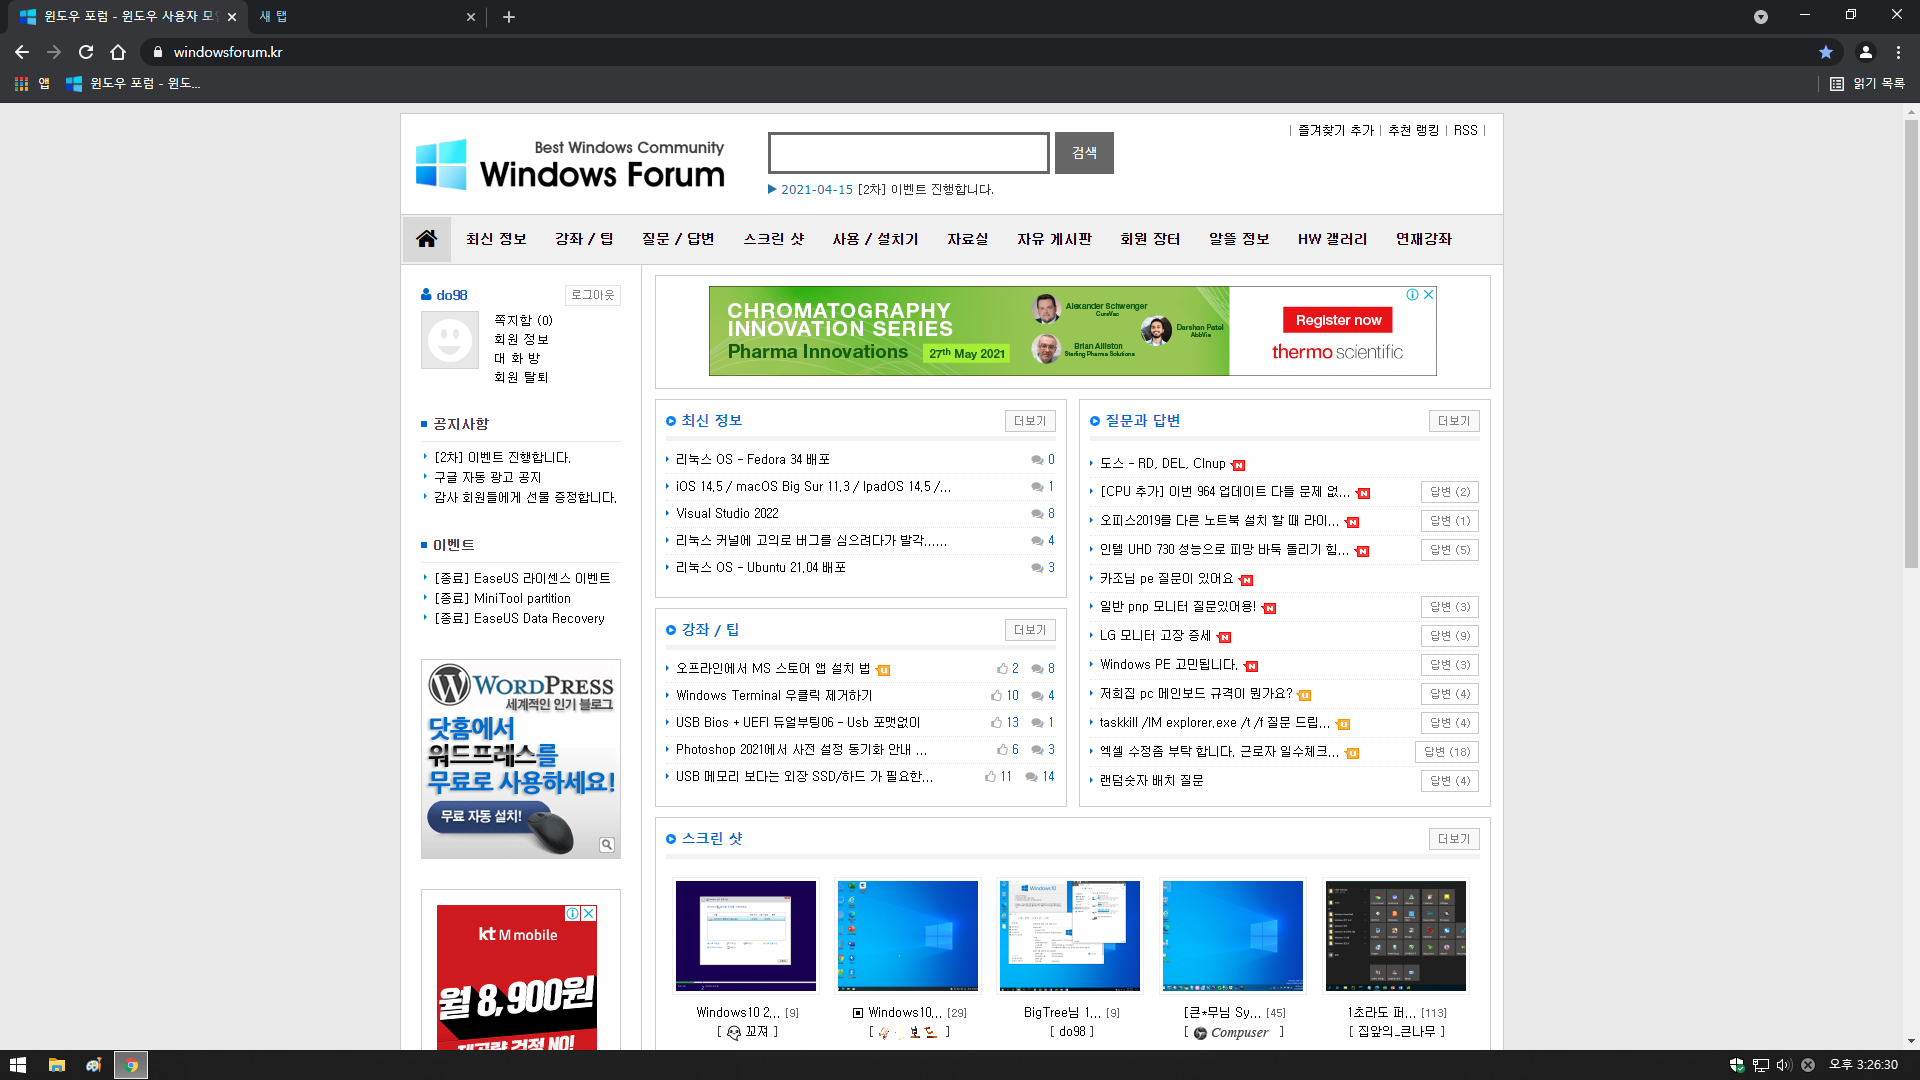Image resolution: width=1920 pixels, height=1080 pixels.
Task: Open the 윈도우 포럼 bookmark
Action: pyautogui.click(x=133, y=84)
